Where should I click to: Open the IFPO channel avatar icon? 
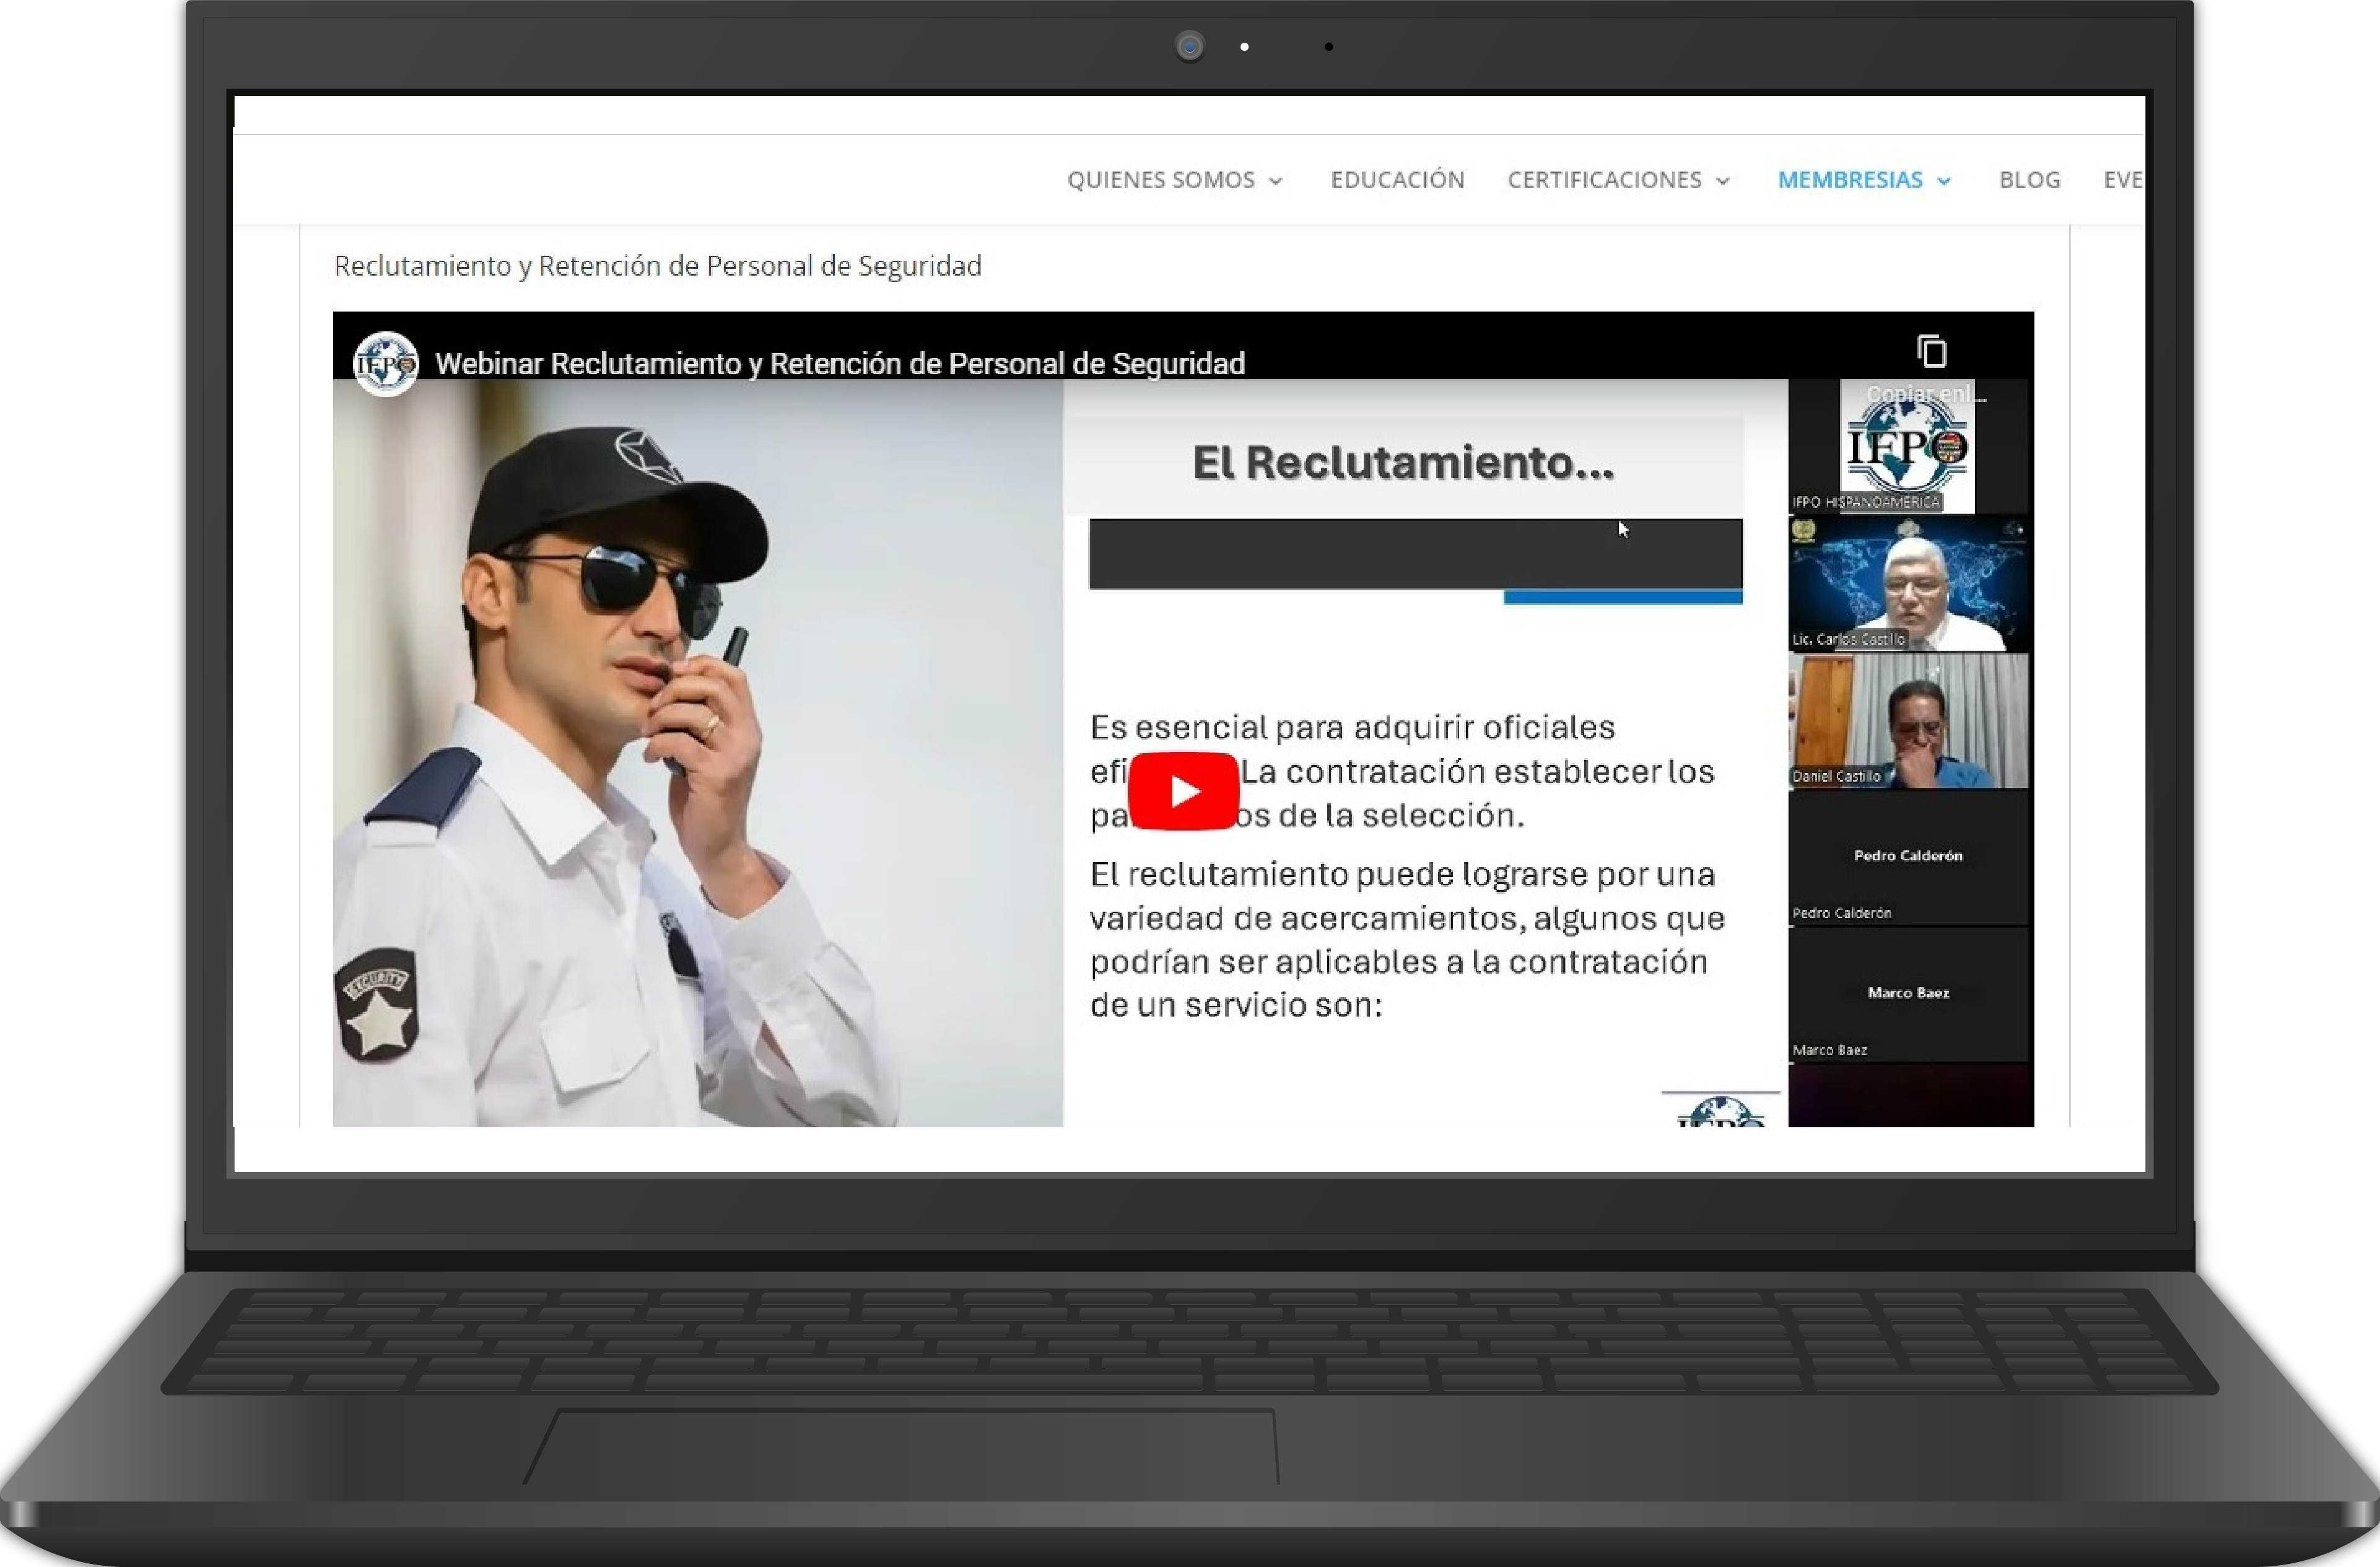click(x=386, y=364)
